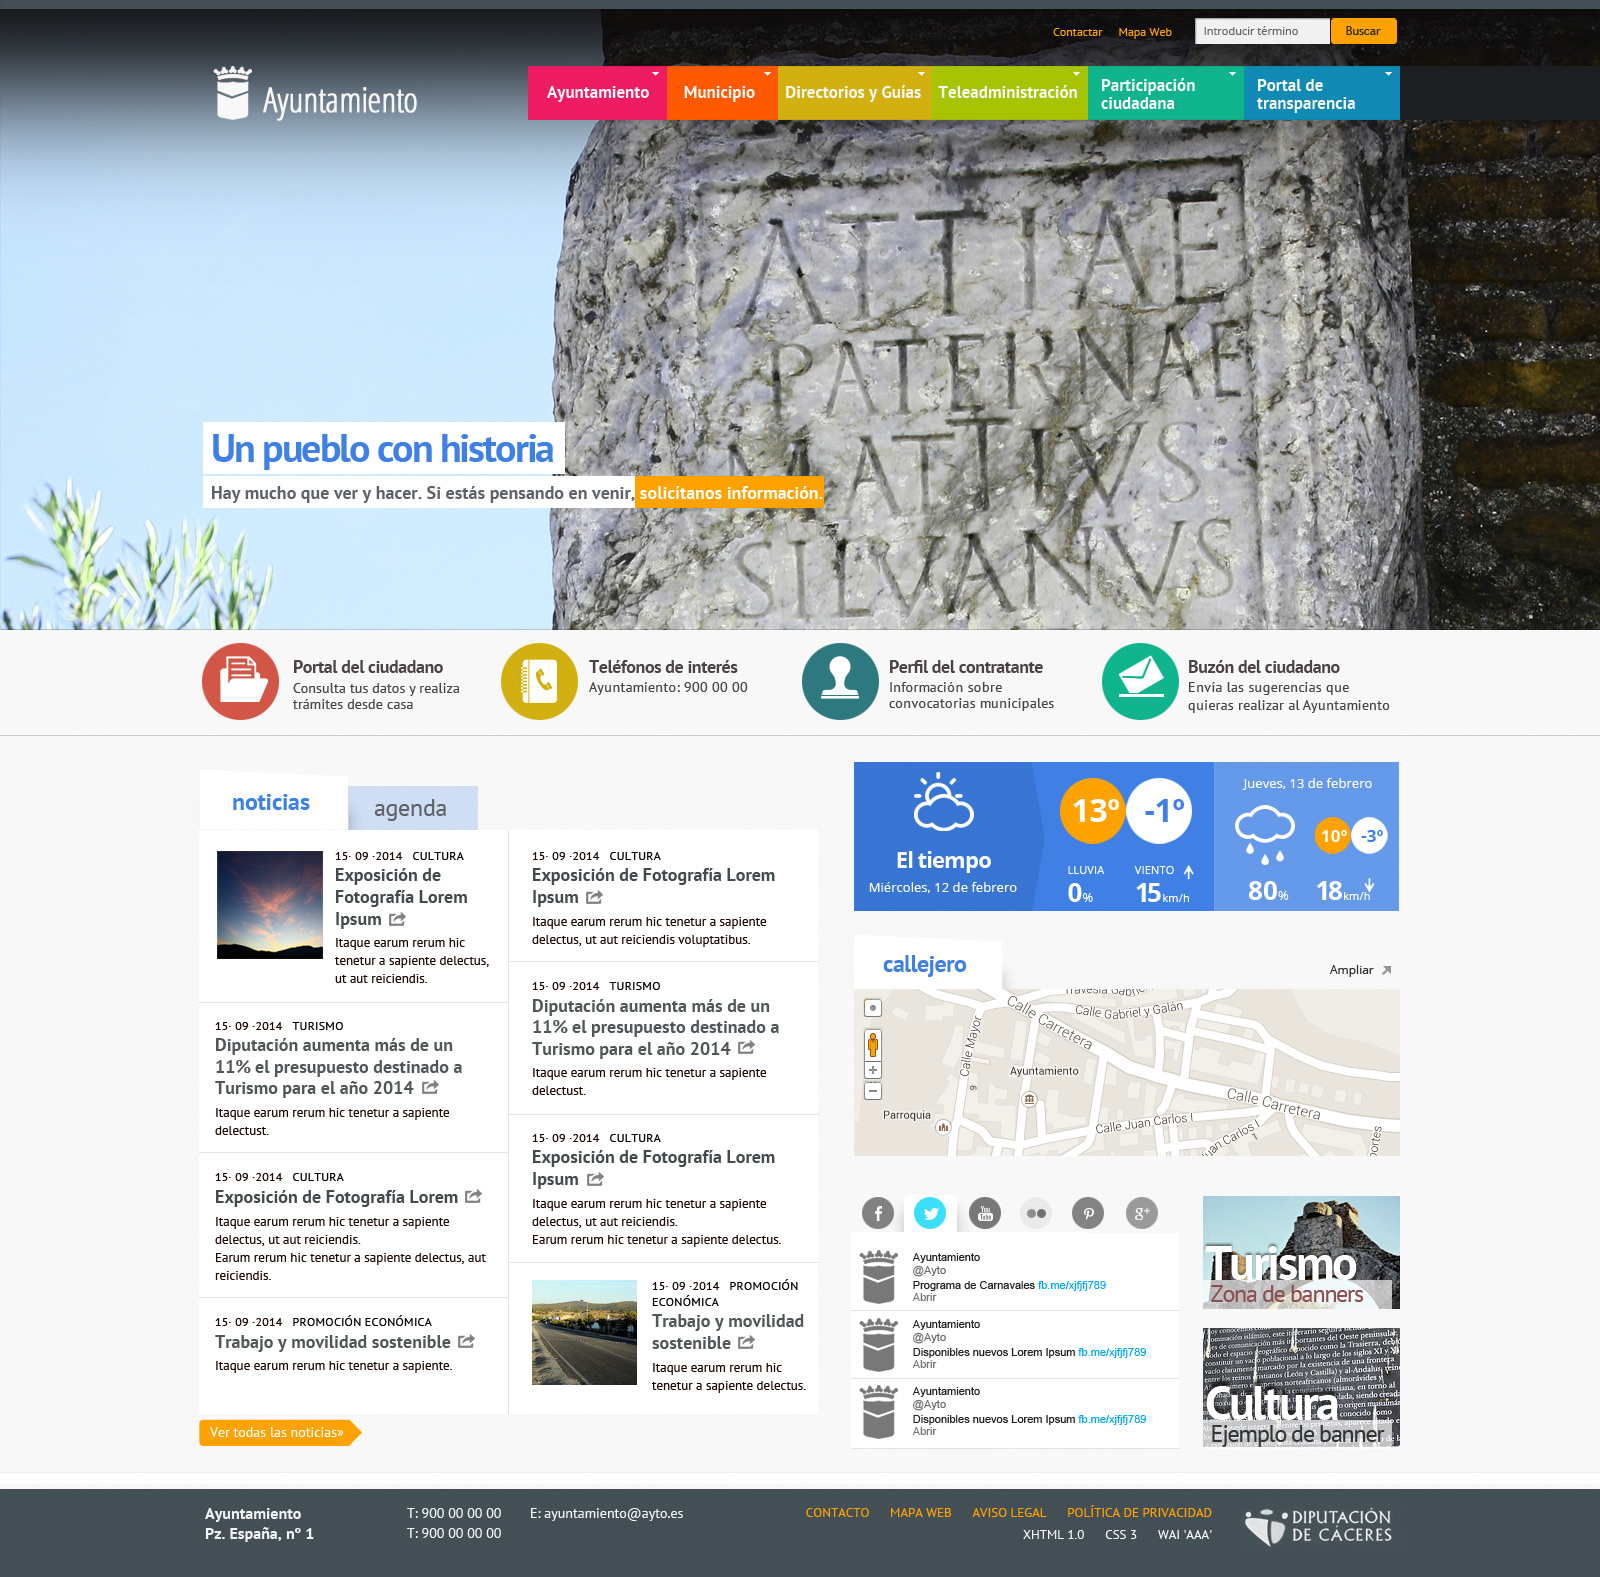Zoom in on the callejero map

[873, 1070]
